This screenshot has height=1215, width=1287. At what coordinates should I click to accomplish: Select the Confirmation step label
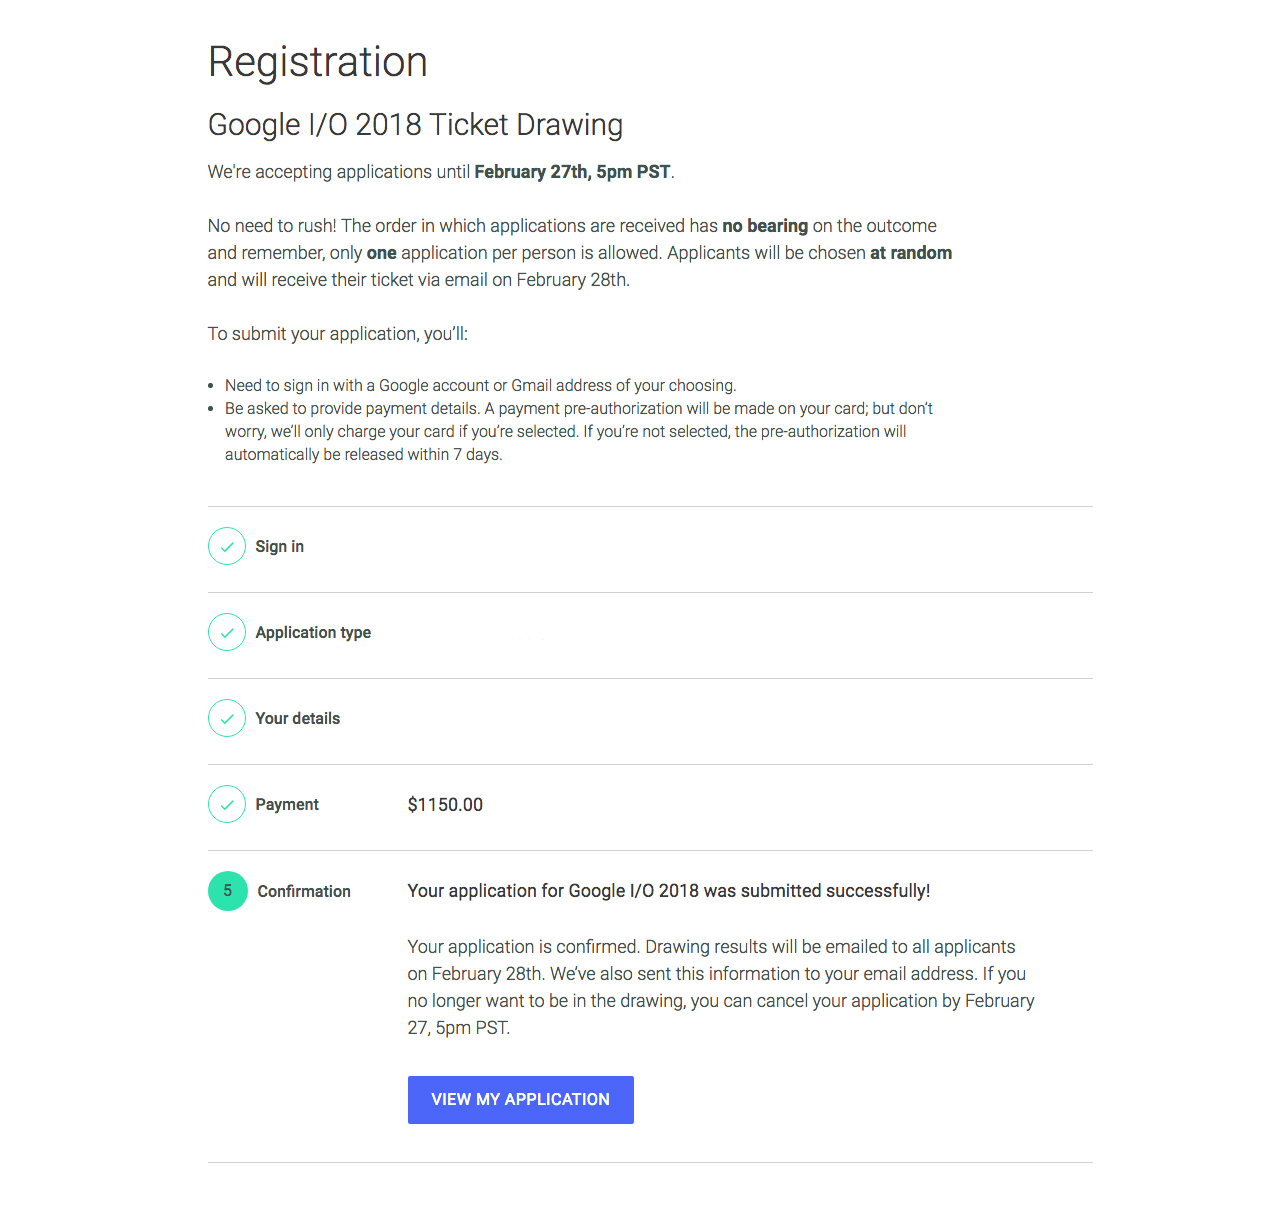pyautogui.click(x=304, y=892)
